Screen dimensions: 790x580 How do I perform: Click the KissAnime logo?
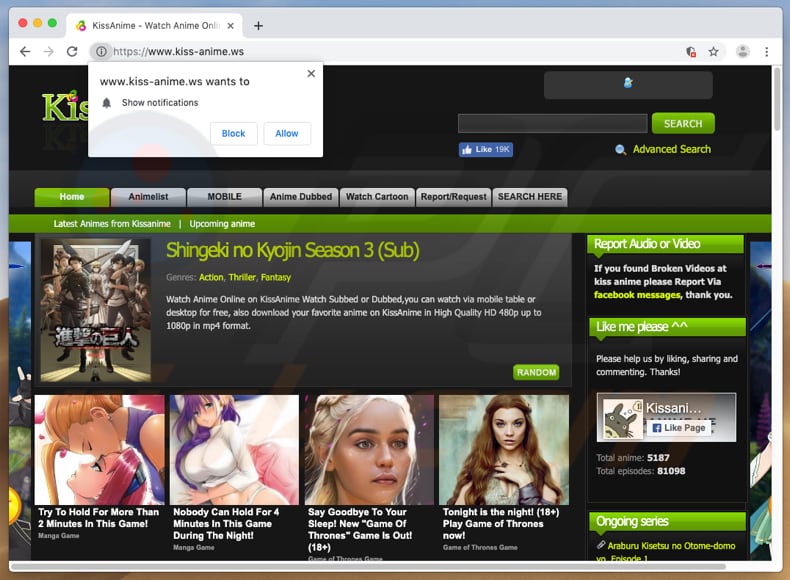65,108
